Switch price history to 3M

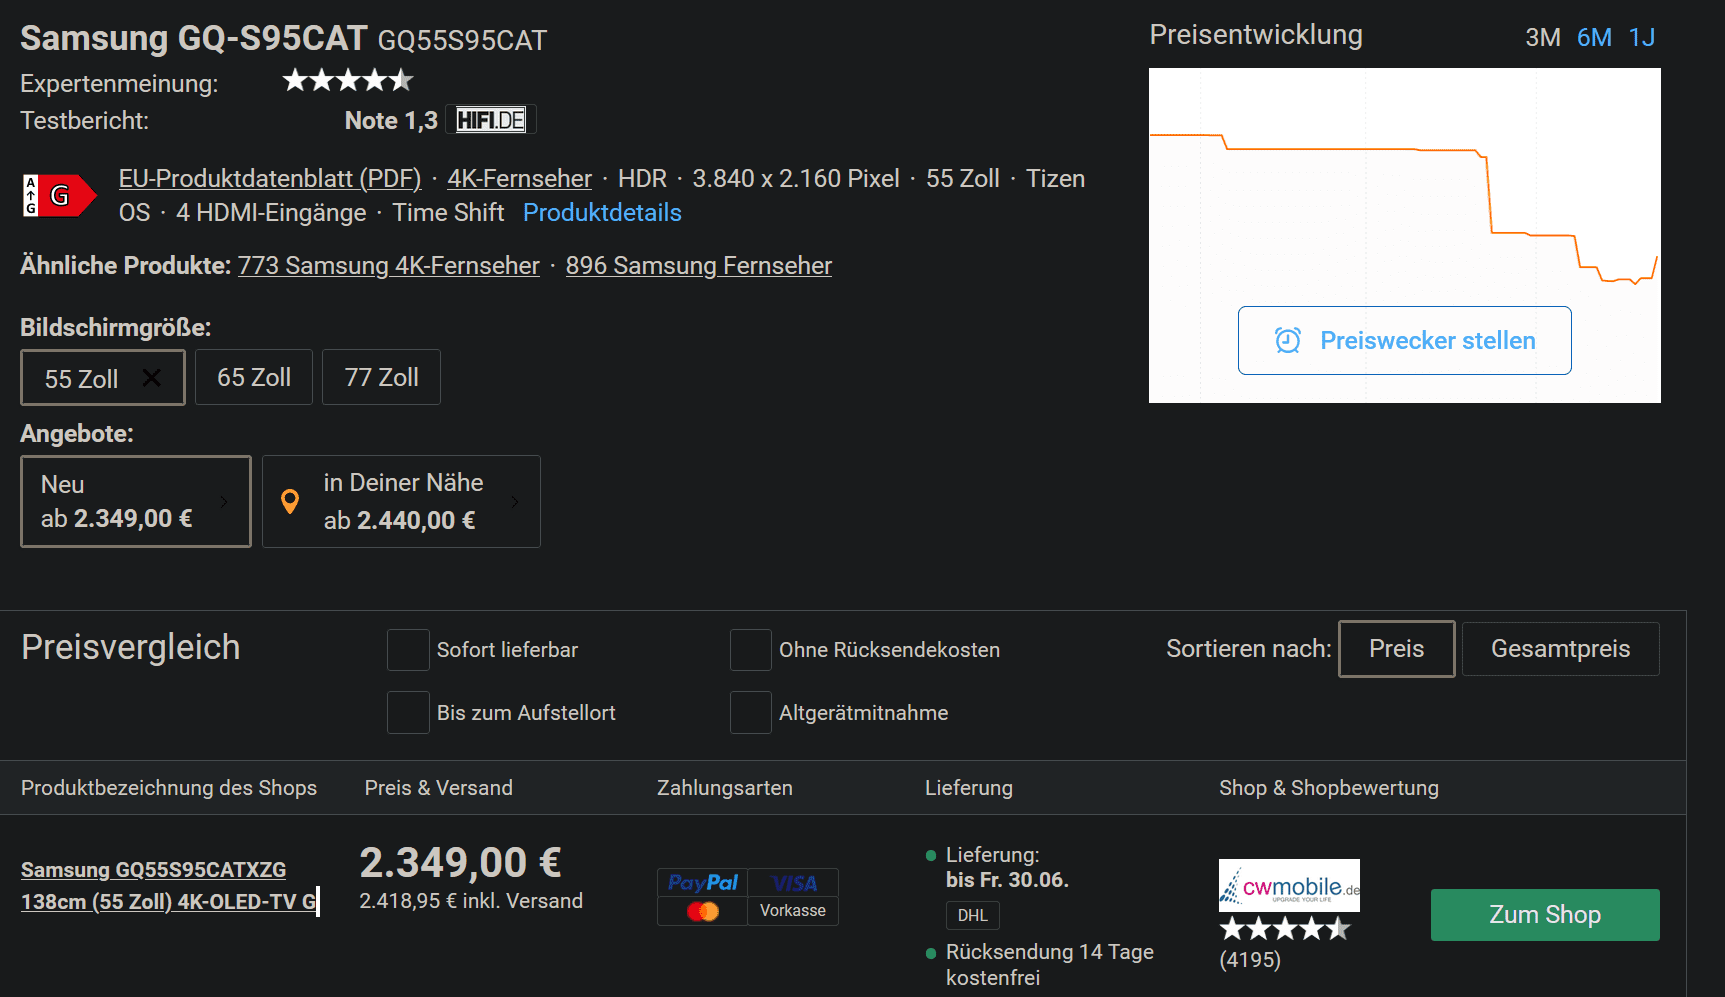1542,38
